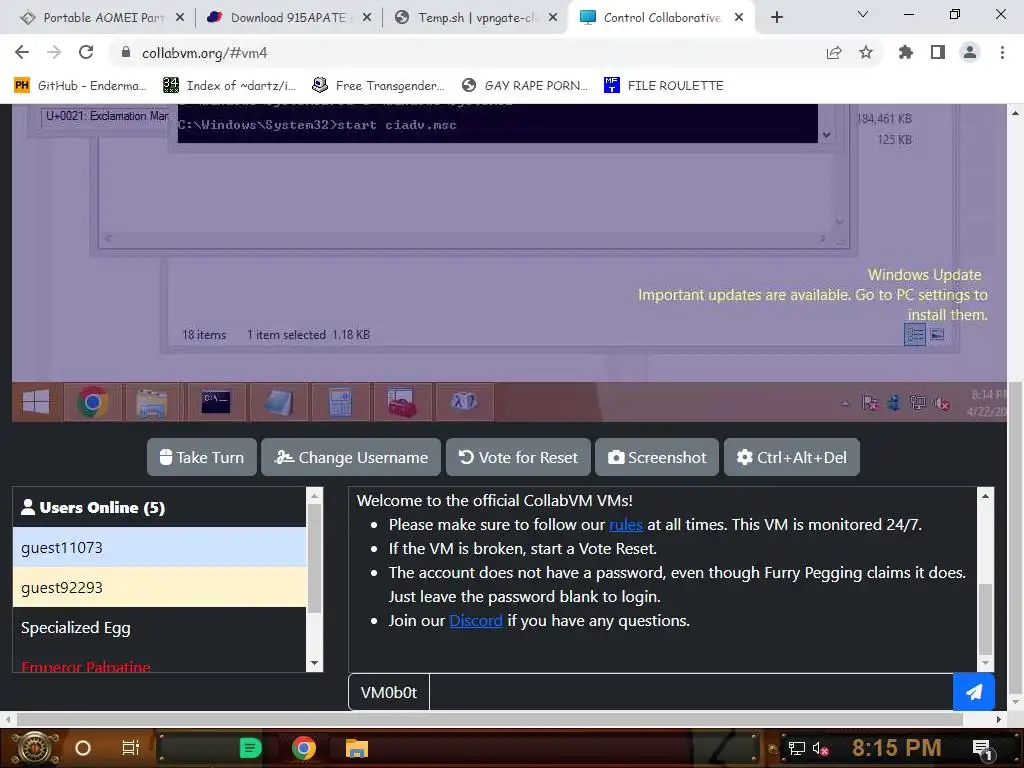Click the VM Action Center flag icon
The width and height of the screenshot is (1024, 768).
click(x=870, y=404)
